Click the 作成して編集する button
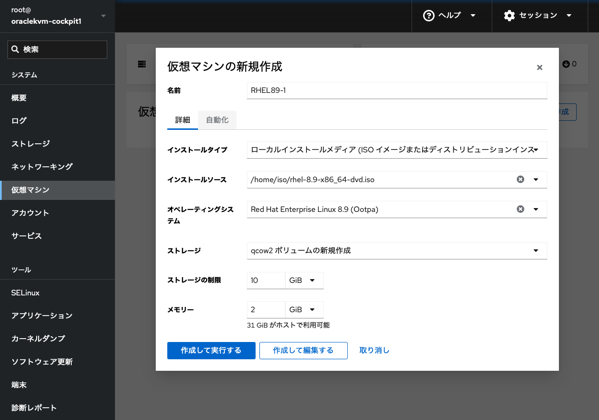This screenshot has width=599, height=420. coord(303,350)
